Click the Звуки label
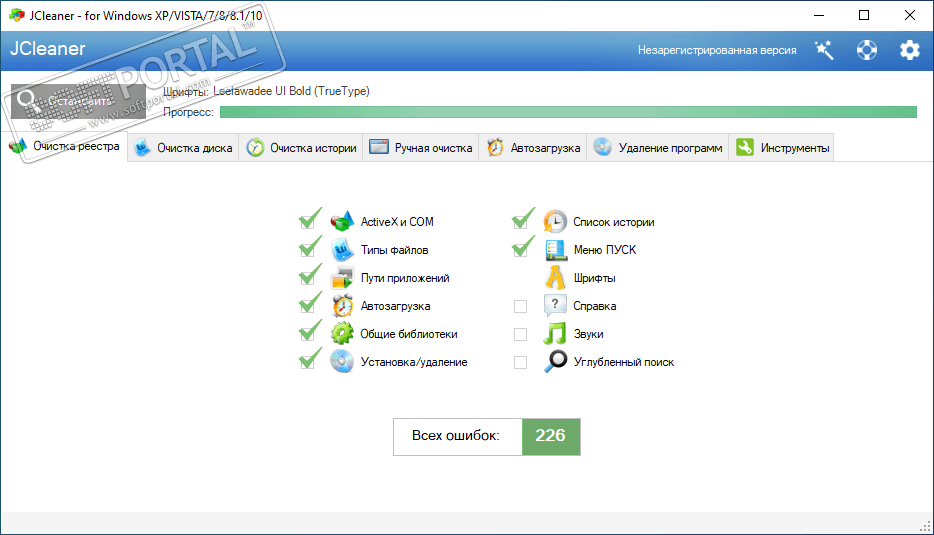Screen dimensions: 934x535 [589, 334]
